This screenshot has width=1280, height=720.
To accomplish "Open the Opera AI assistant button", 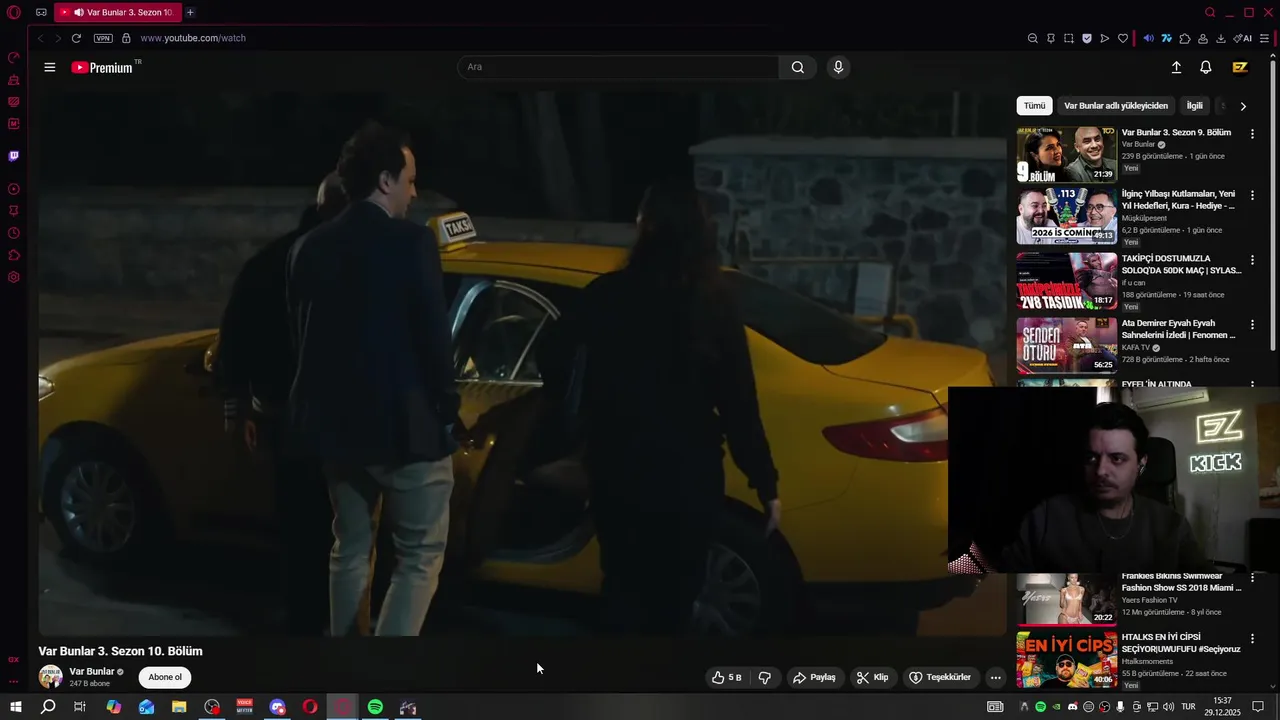I will pyautogui.click(x=1243, y=38).
